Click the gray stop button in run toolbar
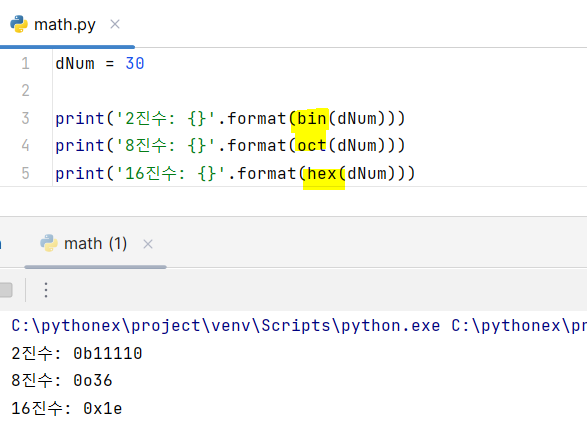Image resolution: width=587 pixels, height=427 pixels. [x=6, y=290]
